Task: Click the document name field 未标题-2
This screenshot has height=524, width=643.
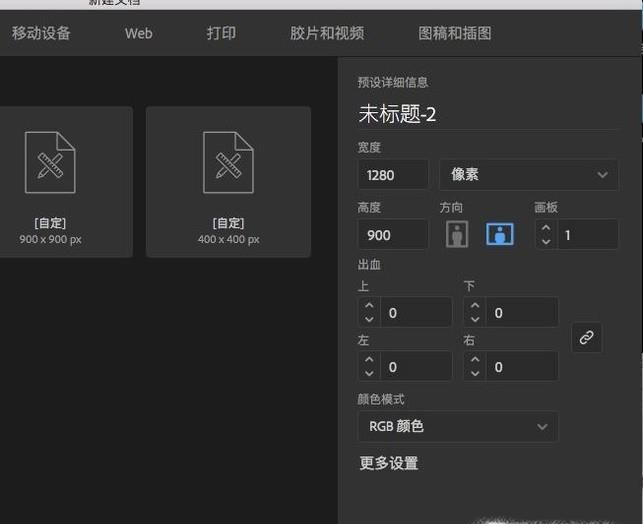Action: [x=487, y=114]
